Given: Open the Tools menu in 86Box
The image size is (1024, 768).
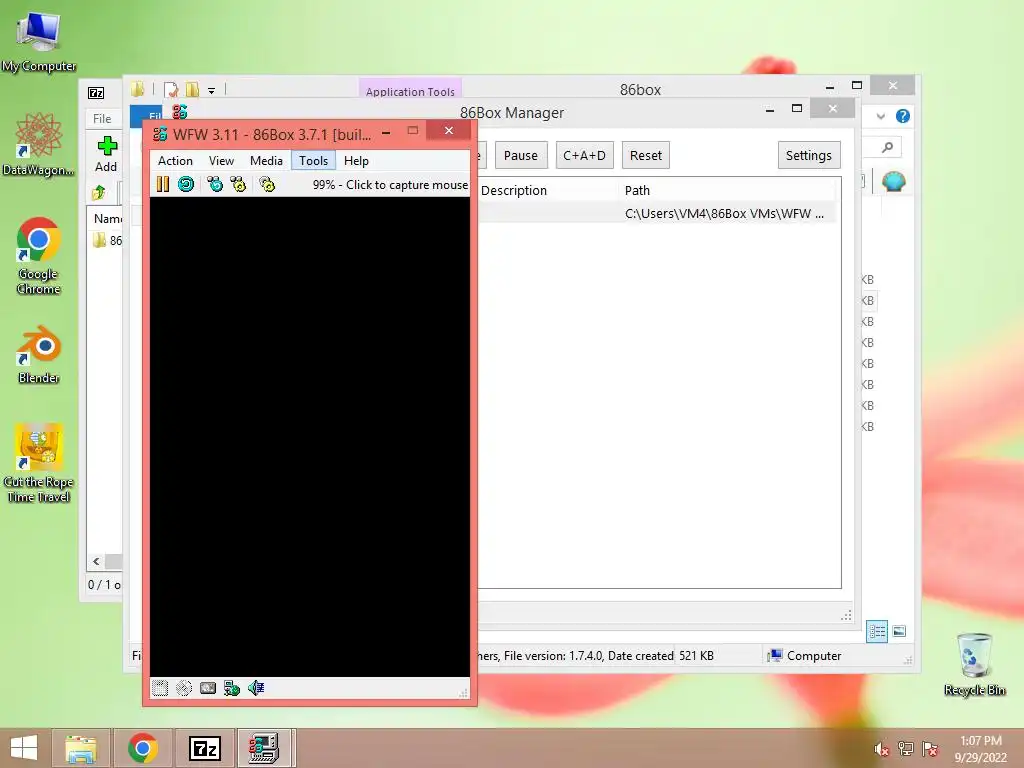Looking at the screenshot, I should pyautogui.click(x=313, y=161).
